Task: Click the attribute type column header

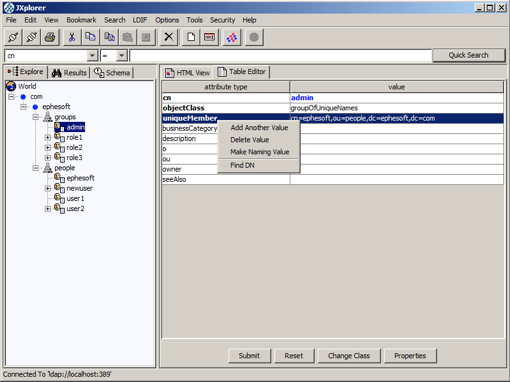Action: (226, 87)
